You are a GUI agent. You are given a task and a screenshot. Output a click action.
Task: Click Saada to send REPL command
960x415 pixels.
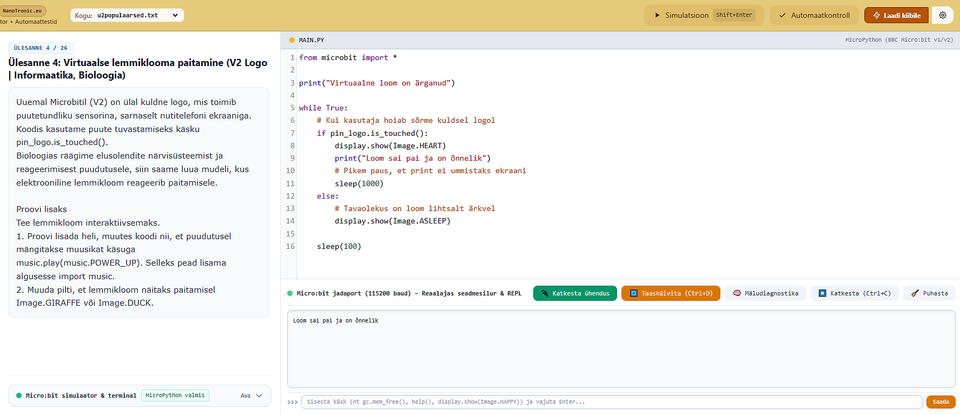pyautogui.click(x=940, y=402)
